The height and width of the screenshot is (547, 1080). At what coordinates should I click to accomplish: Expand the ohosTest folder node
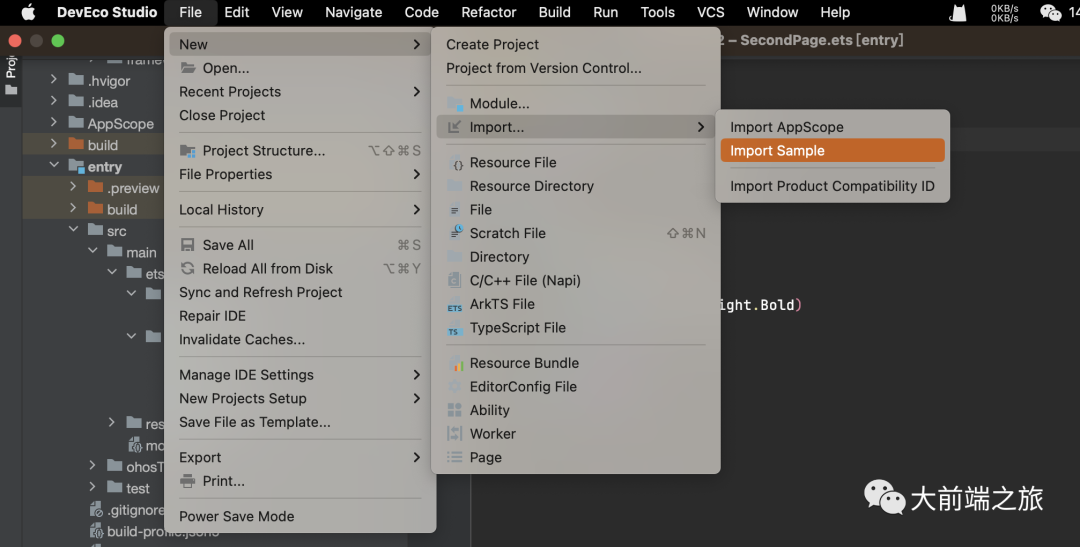coord(92,467)
